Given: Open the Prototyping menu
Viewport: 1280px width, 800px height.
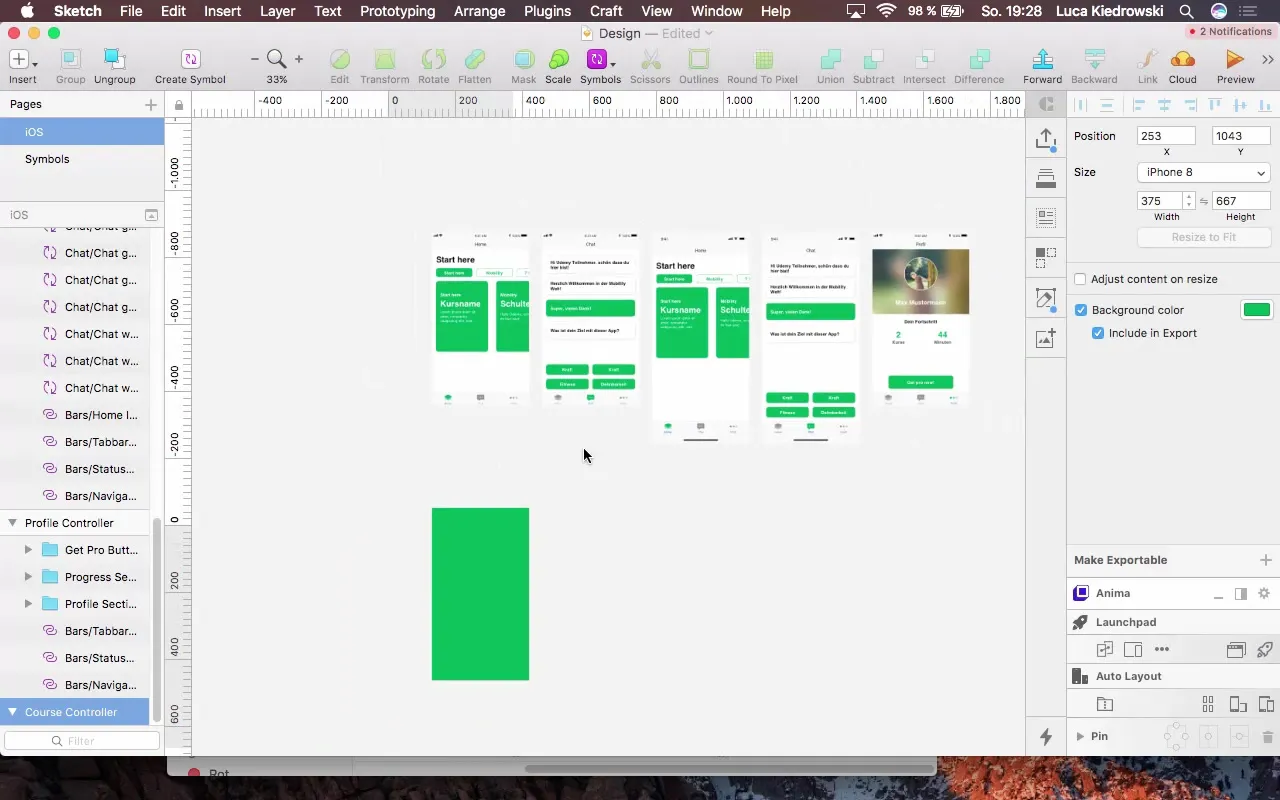Looking at the screenshot, I should (x=397, y=11).
